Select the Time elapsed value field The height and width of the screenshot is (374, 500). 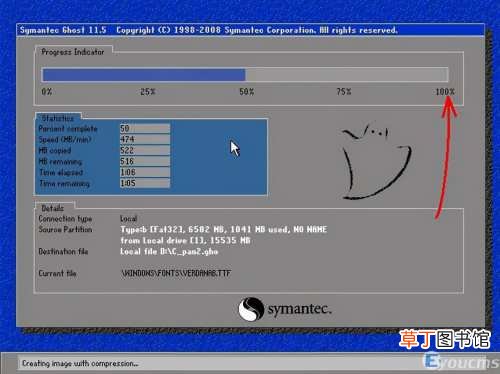tap(145, 172)
